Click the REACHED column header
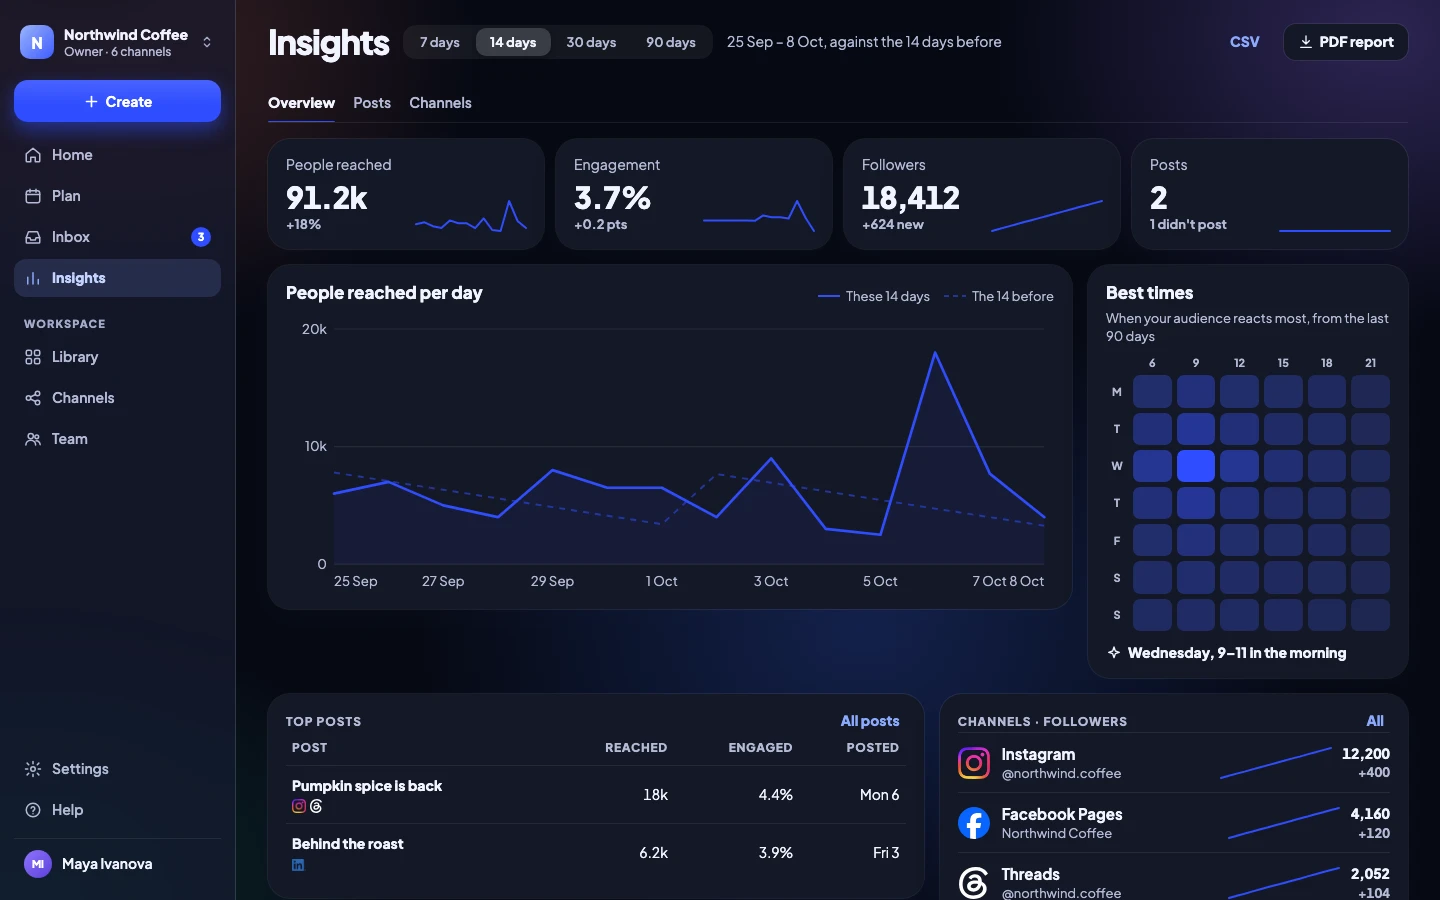The image size is (1440, 900). (x=636, y=748)
